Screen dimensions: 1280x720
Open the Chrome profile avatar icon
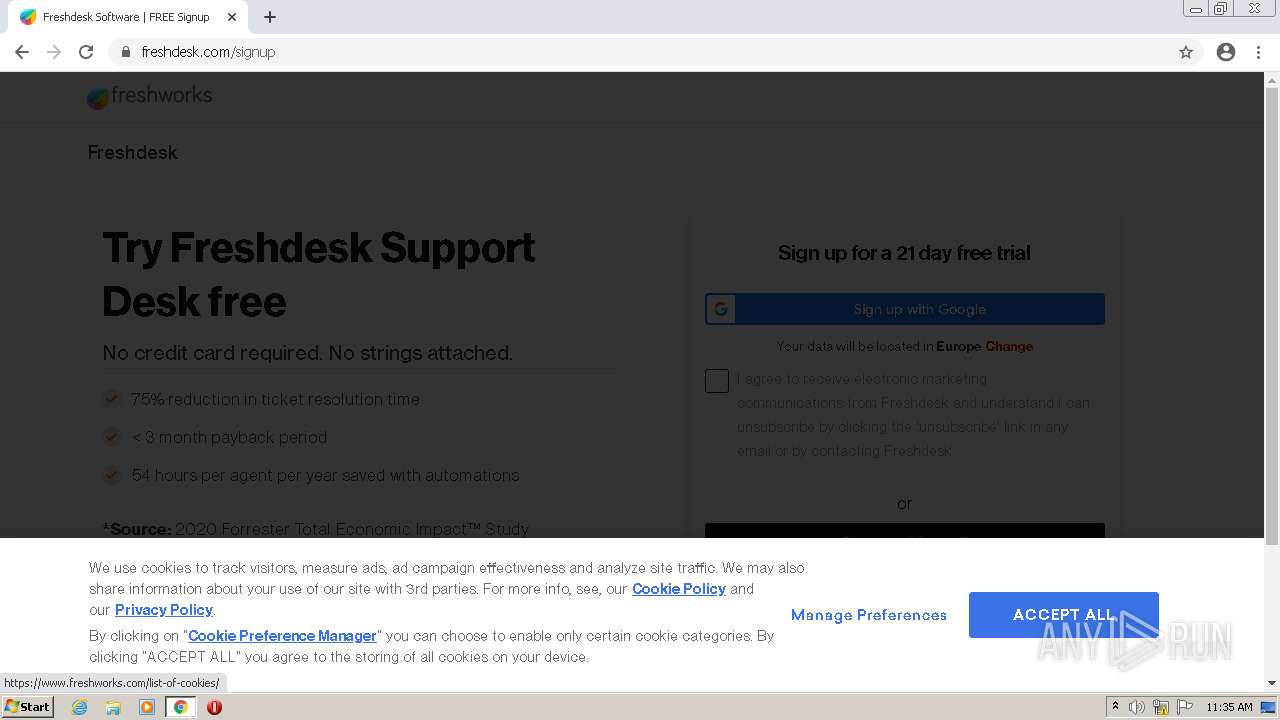(x=1226, y=52)
